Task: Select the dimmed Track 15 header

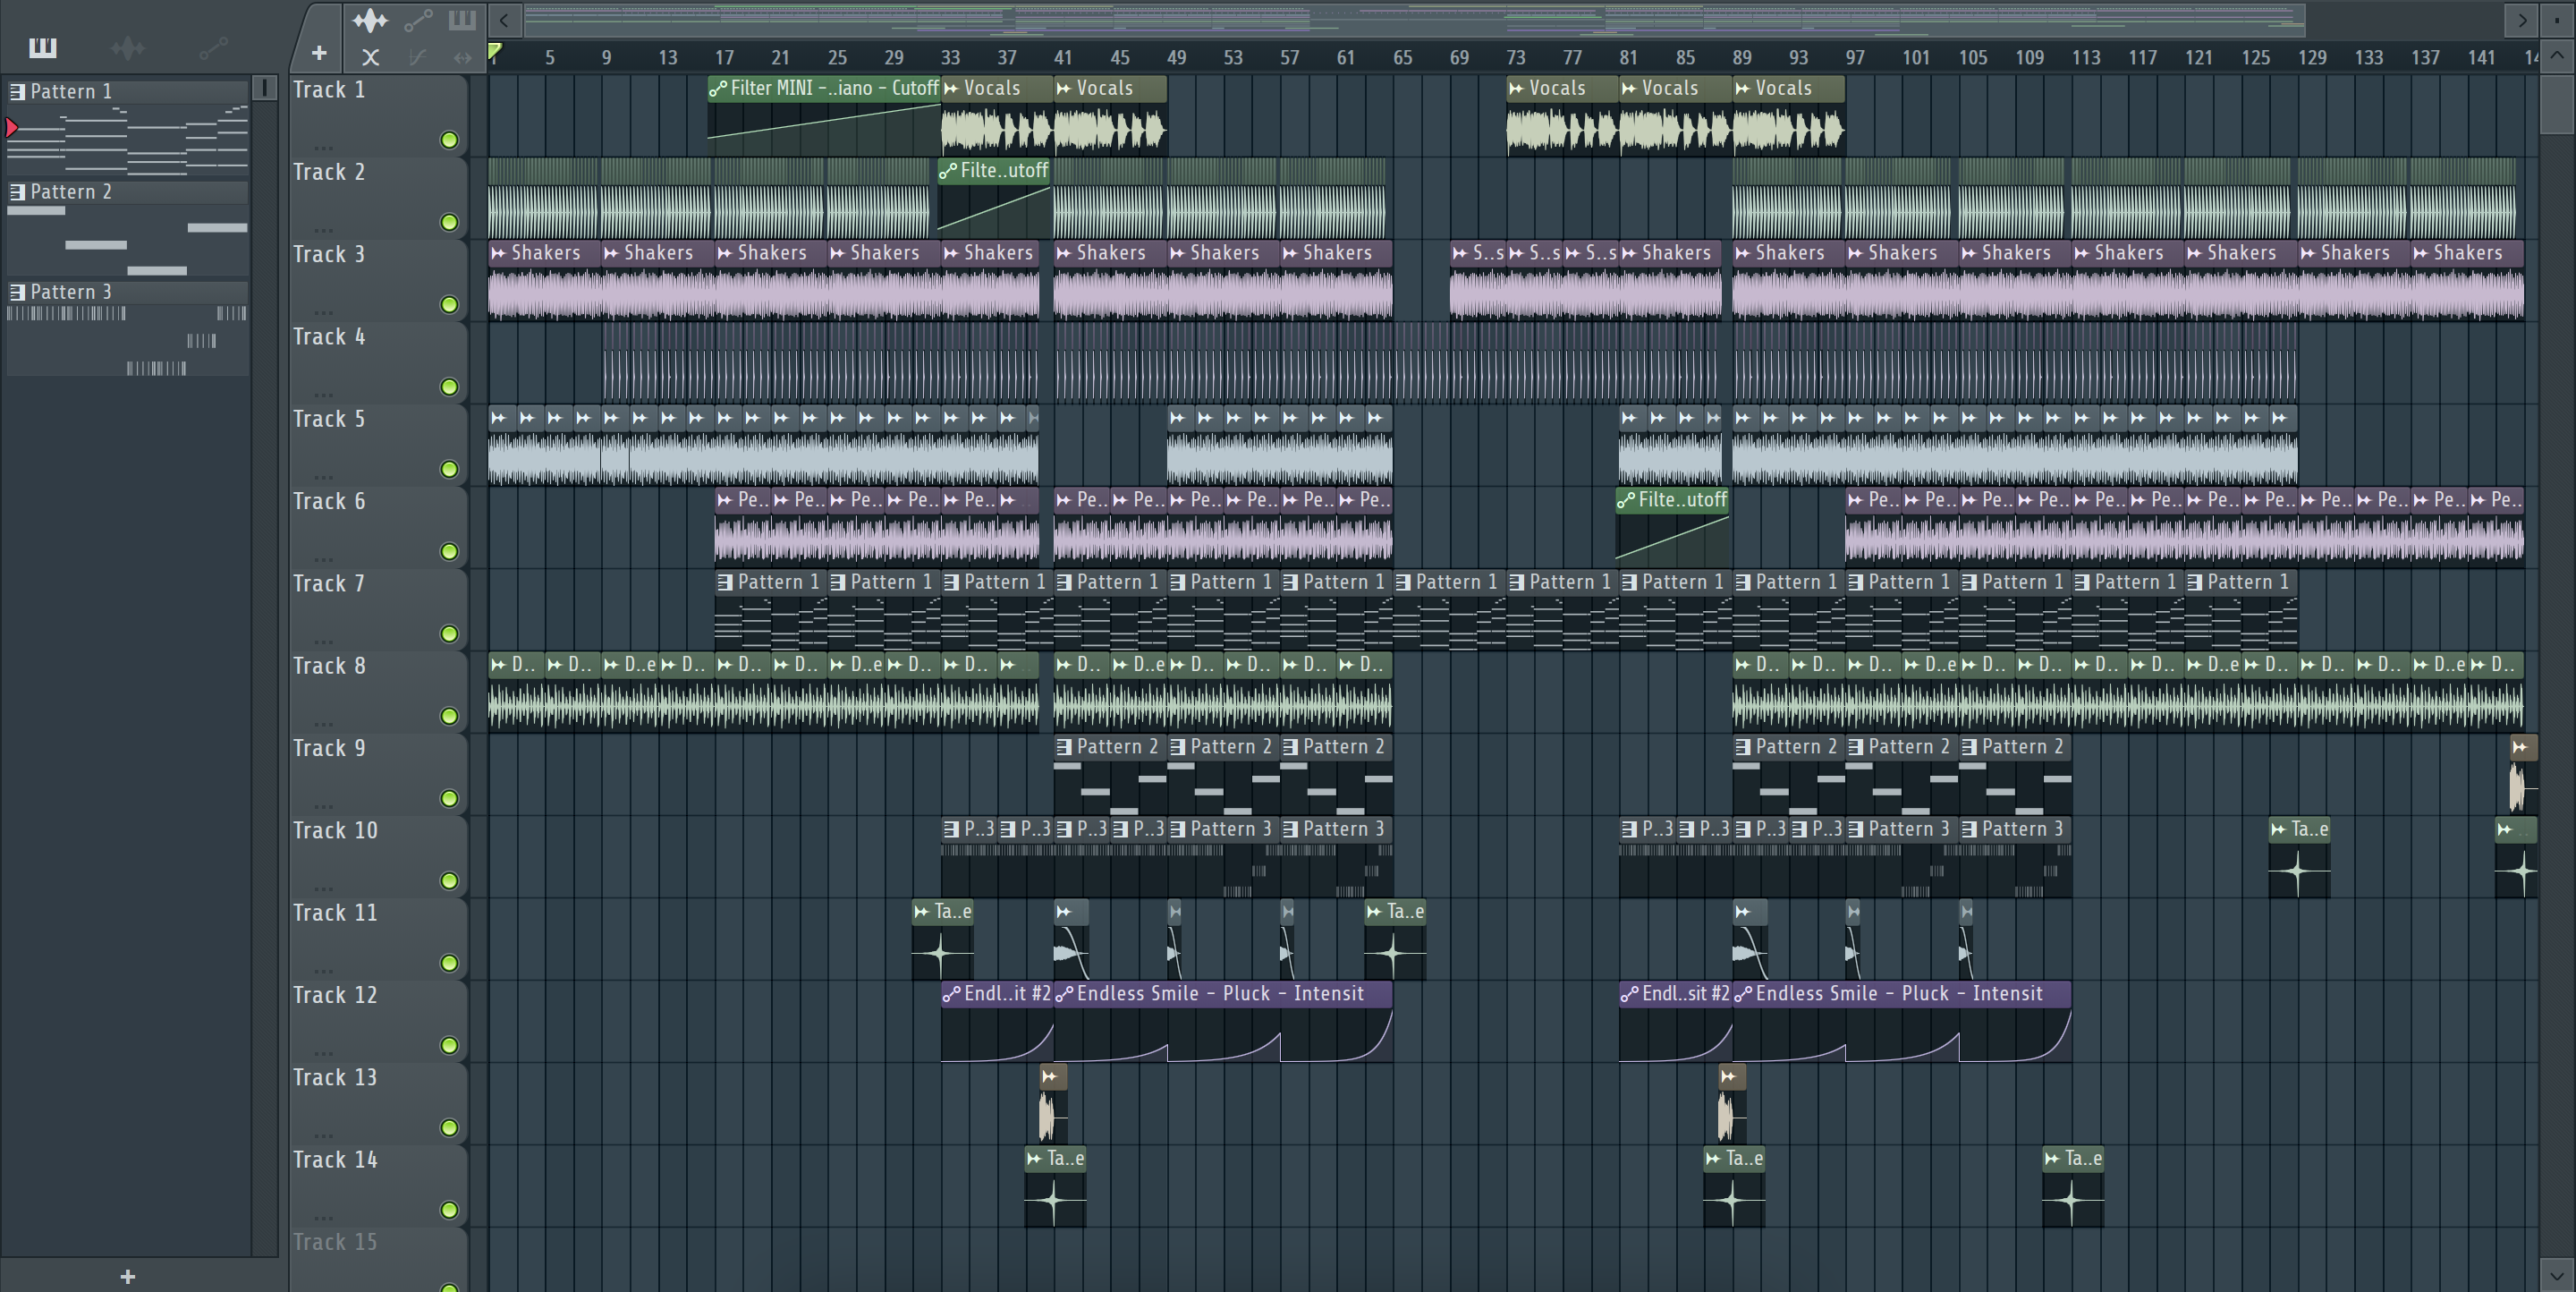Action: click(x=378, y=1258)
